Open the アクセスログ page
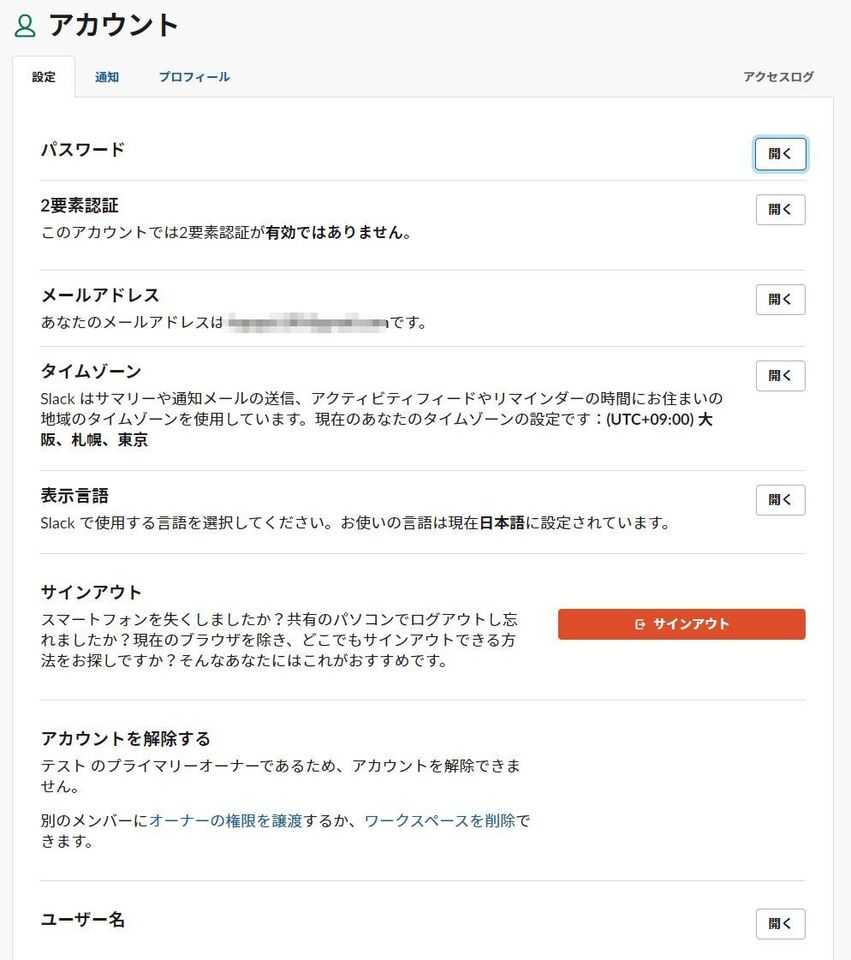 tap(779, 76)
